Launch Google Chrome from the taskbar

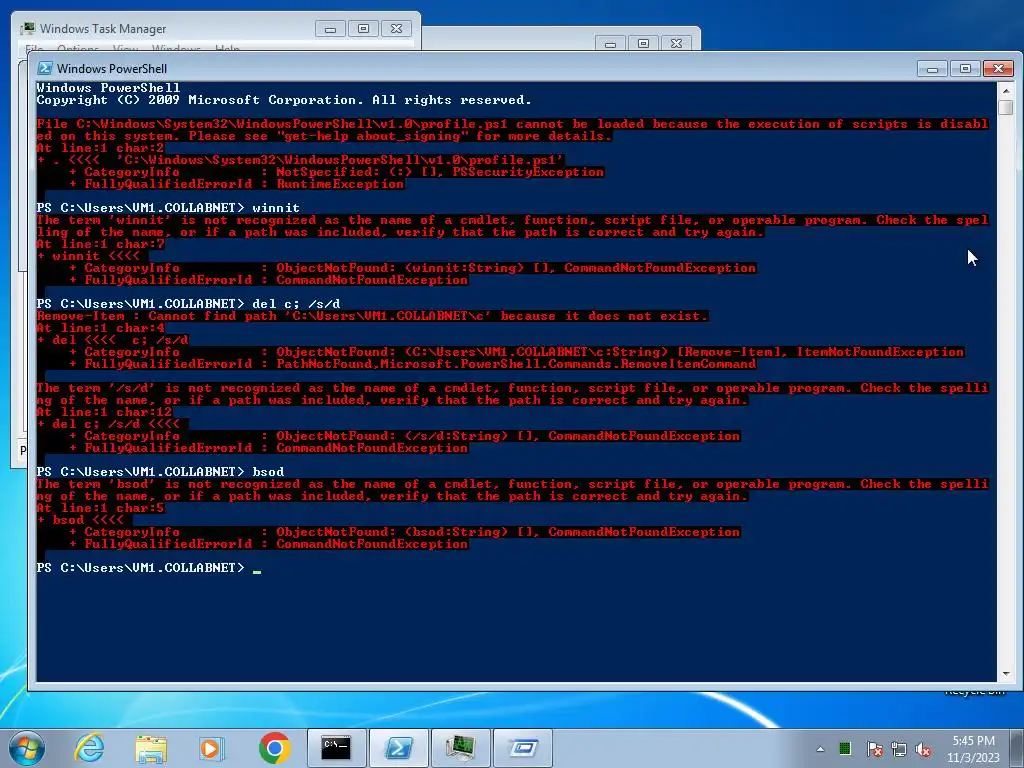[275, 748]
